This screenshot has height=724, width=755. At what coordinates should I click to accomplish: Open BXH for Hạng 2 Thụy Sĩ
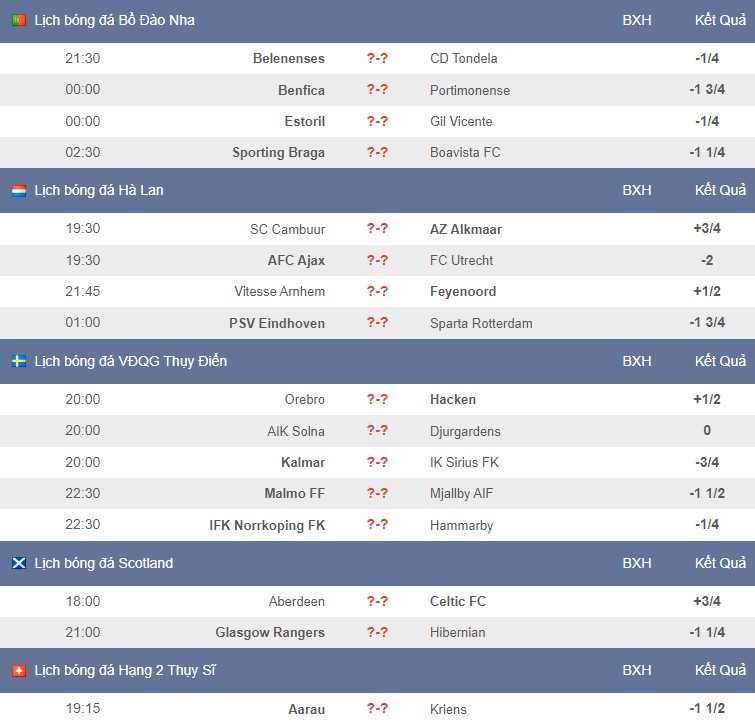[x=637, y=670]
